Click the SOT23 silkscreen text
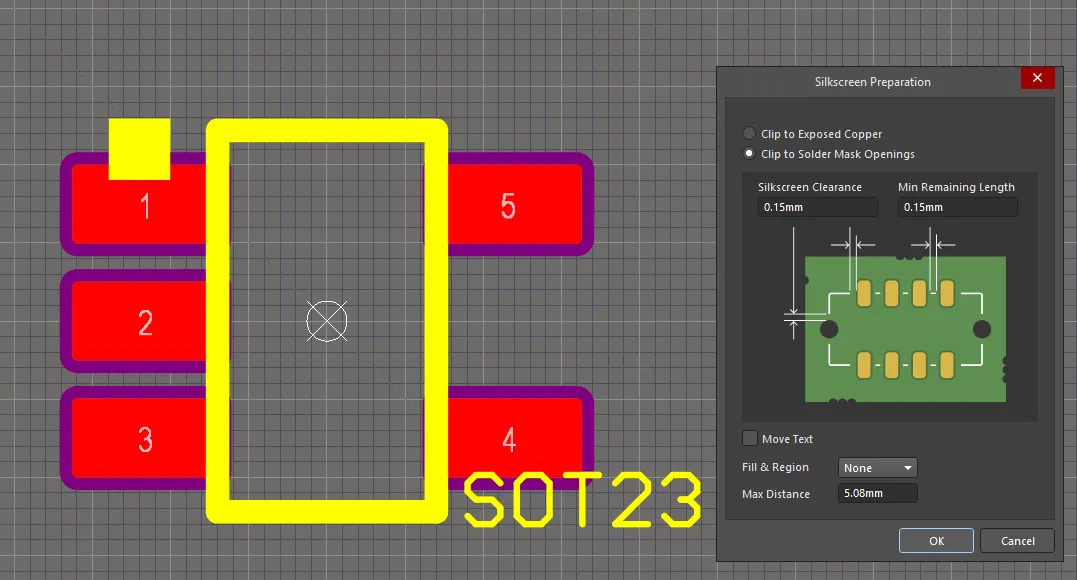Viewport: 1077px width, 580px height. 582,501
